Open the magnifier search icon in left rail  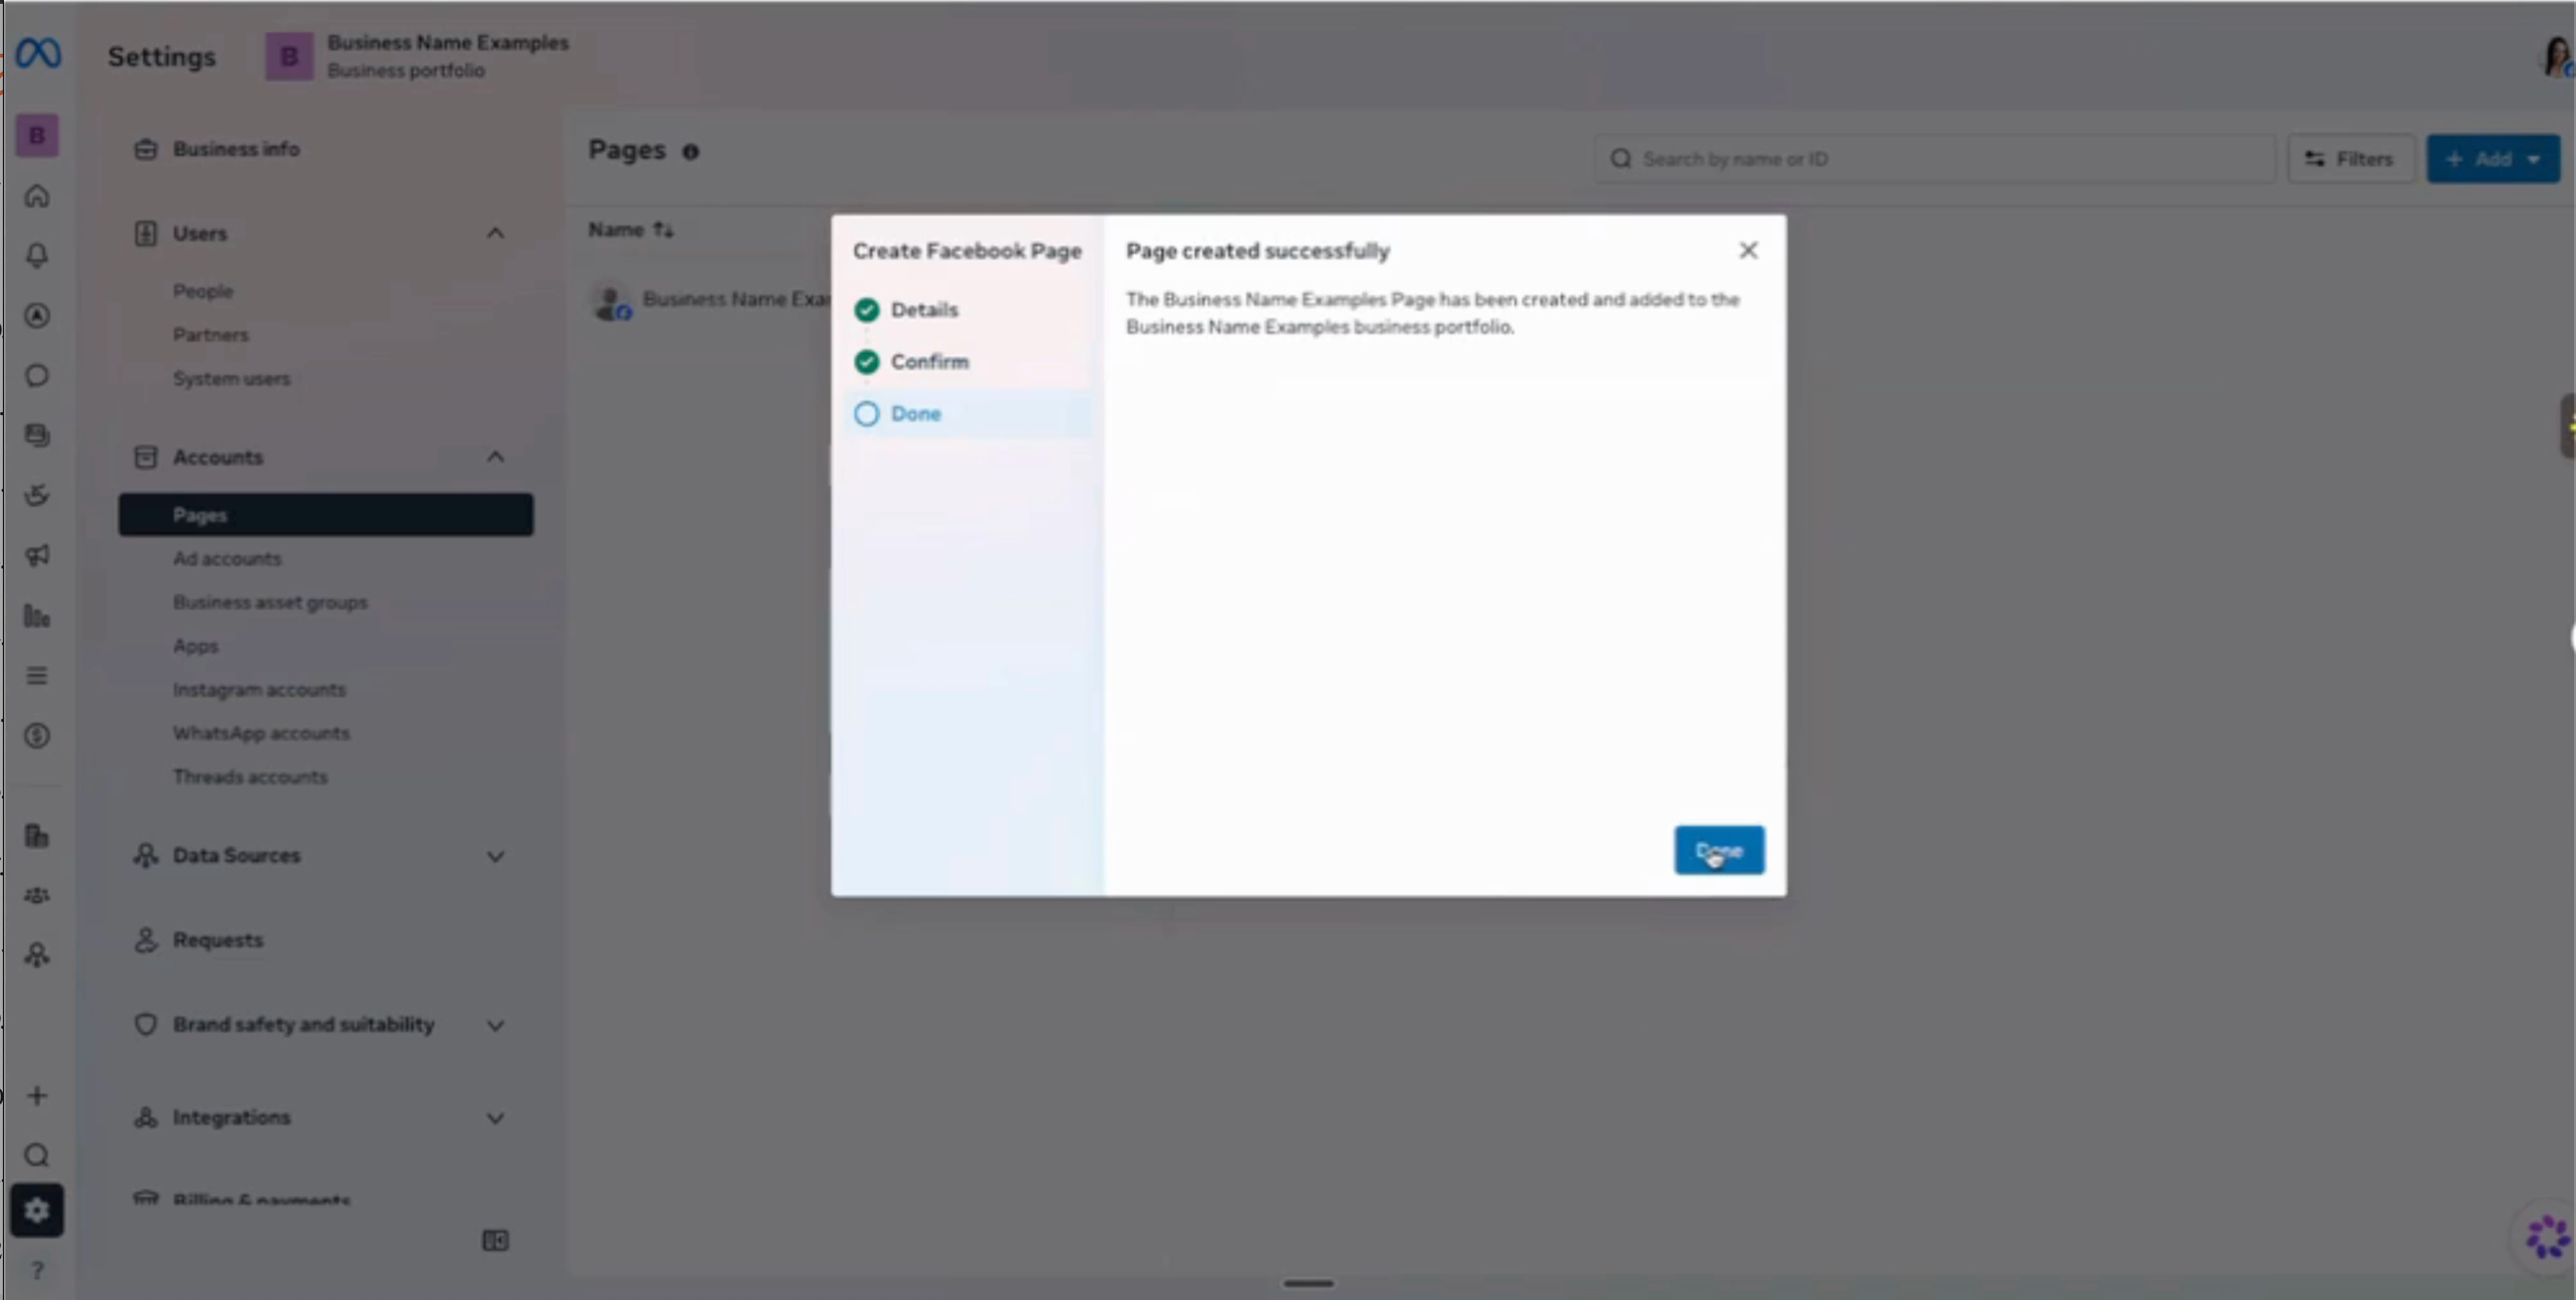[37, 1155]
